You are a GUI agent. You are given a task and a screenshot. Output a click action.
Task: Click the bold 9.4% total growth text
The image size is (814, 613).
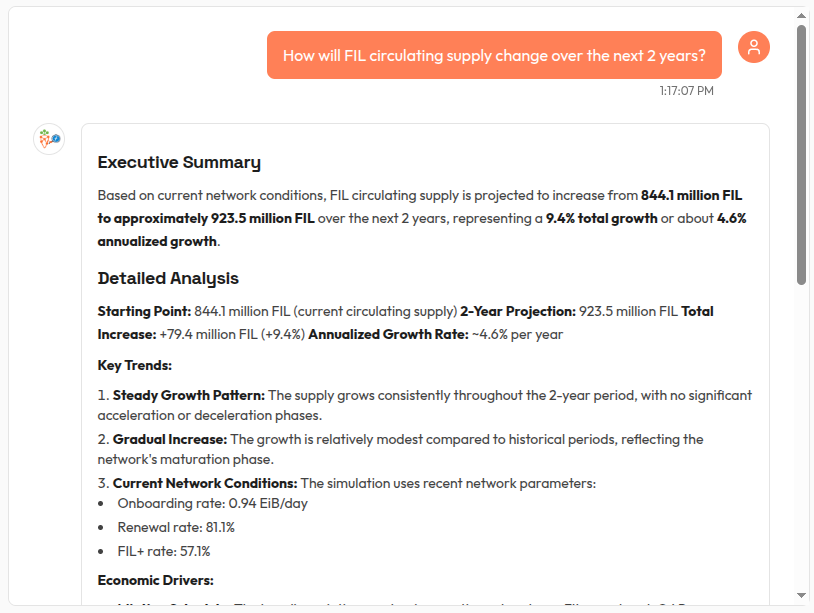tap(601, 218)
